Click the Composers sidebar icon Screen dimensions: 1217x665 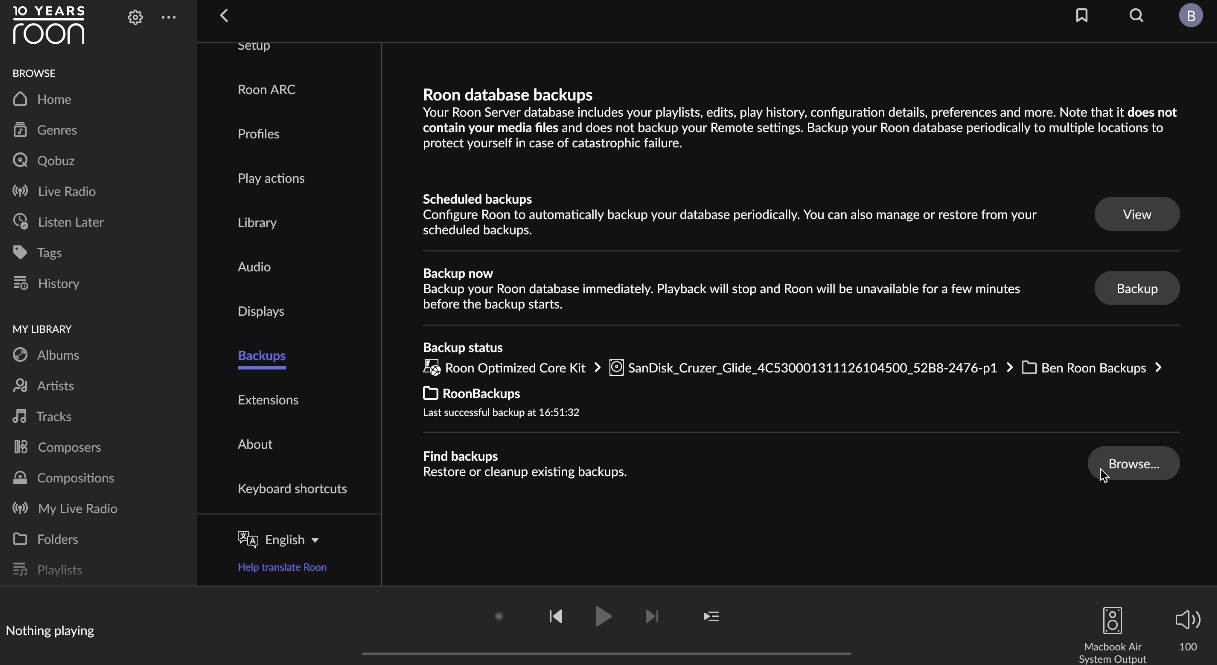pyautogui.click(x=20, y=447)
